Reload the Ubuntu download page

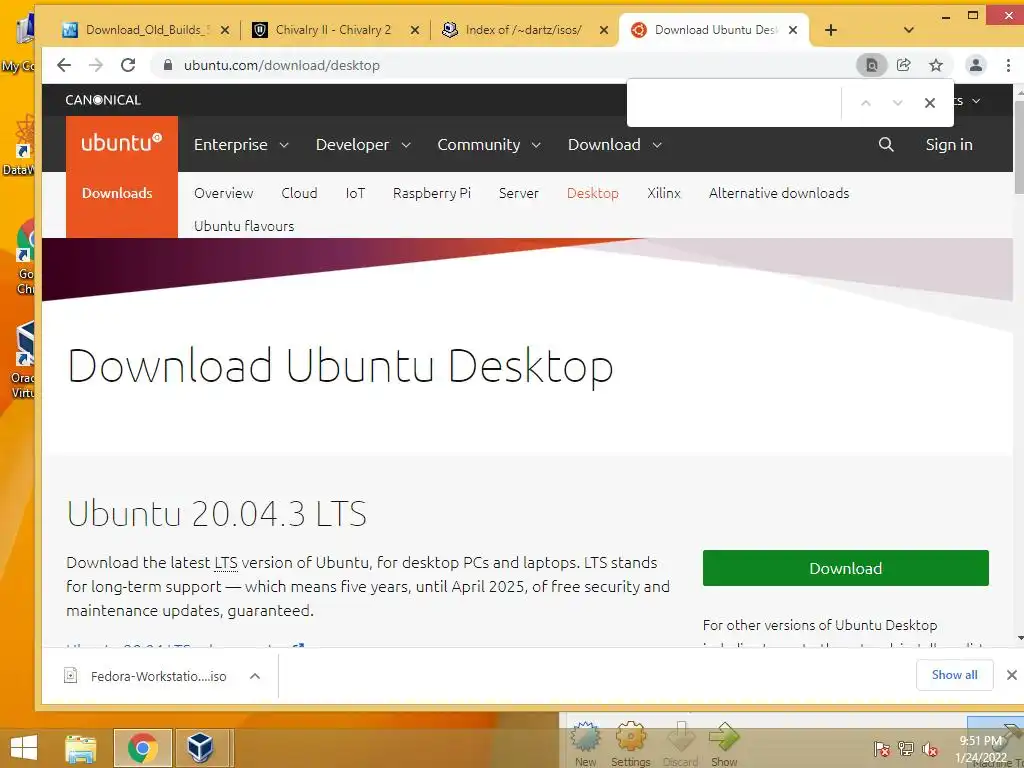click(128, 65)
